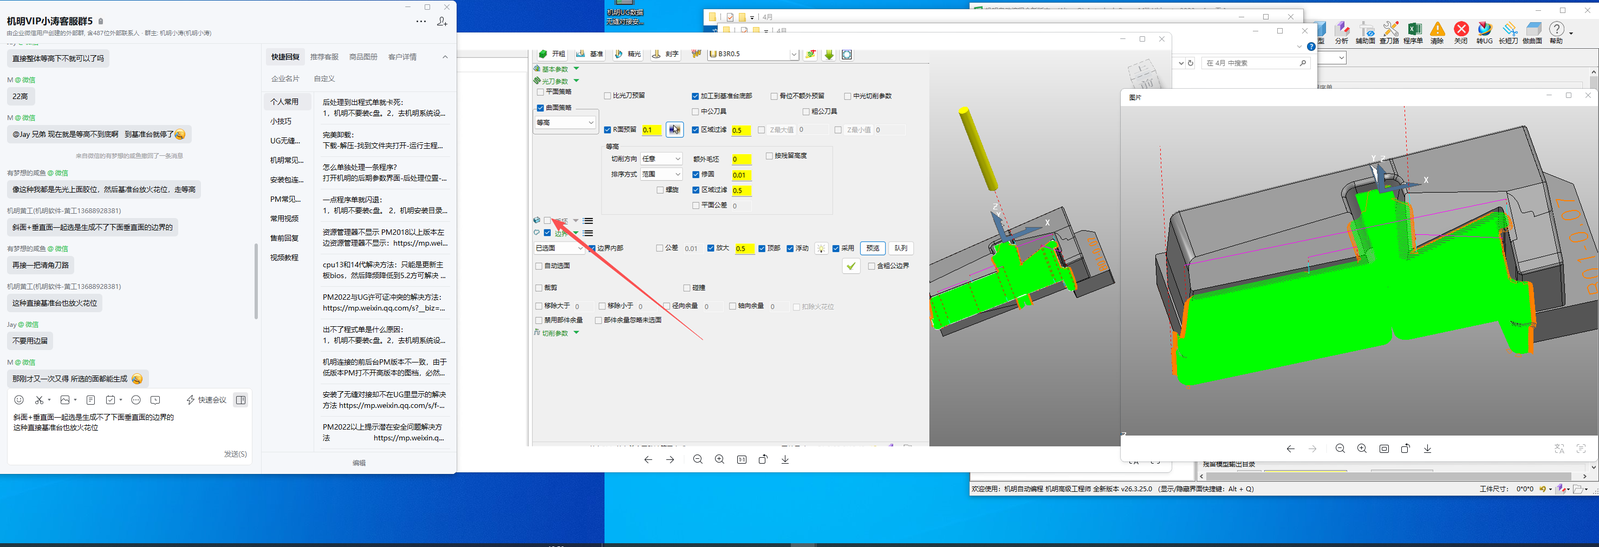Viewport: 1599px width, 547px height.
Task: Open the chat group more options (…)
Action: [x=421, y=21]
